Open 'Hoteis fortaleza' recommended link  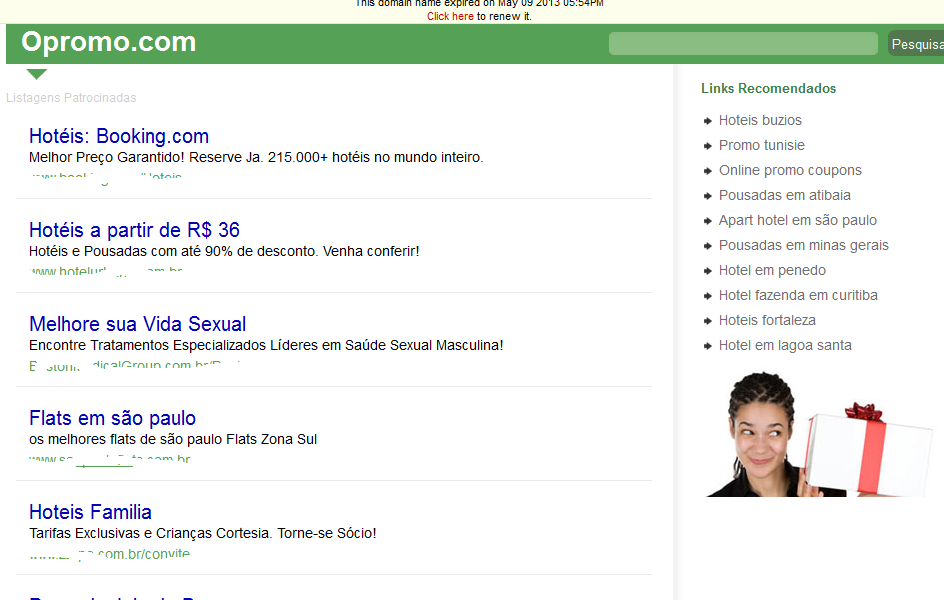pos(767,320)
